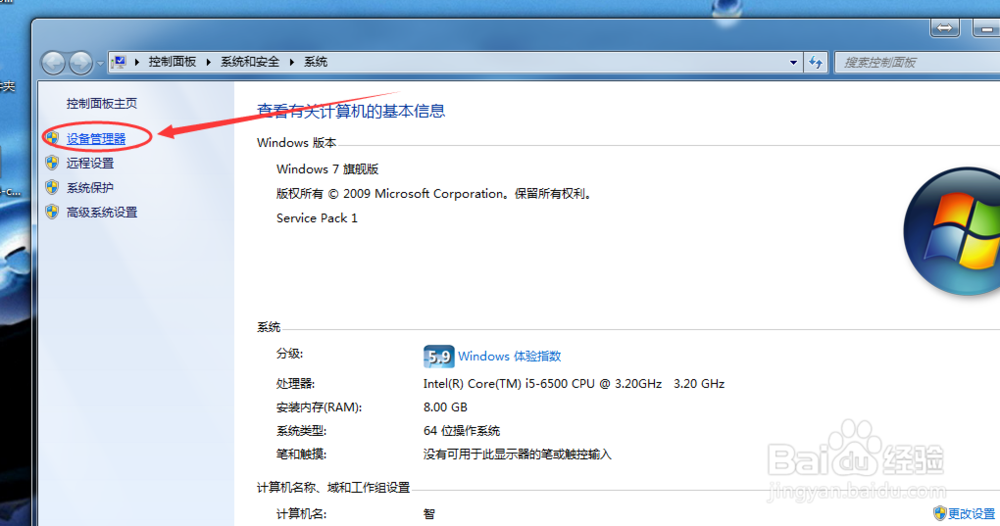Click the 计算机名 value 智

429,514
